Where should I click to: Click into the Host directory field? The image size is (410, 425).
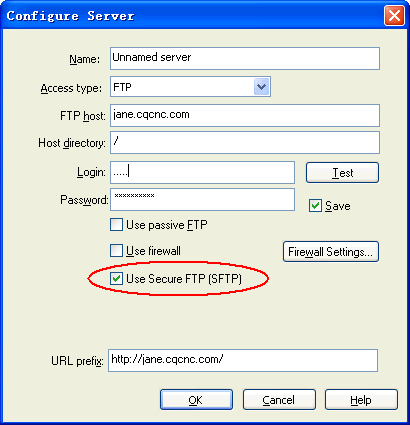coord(245,142)
